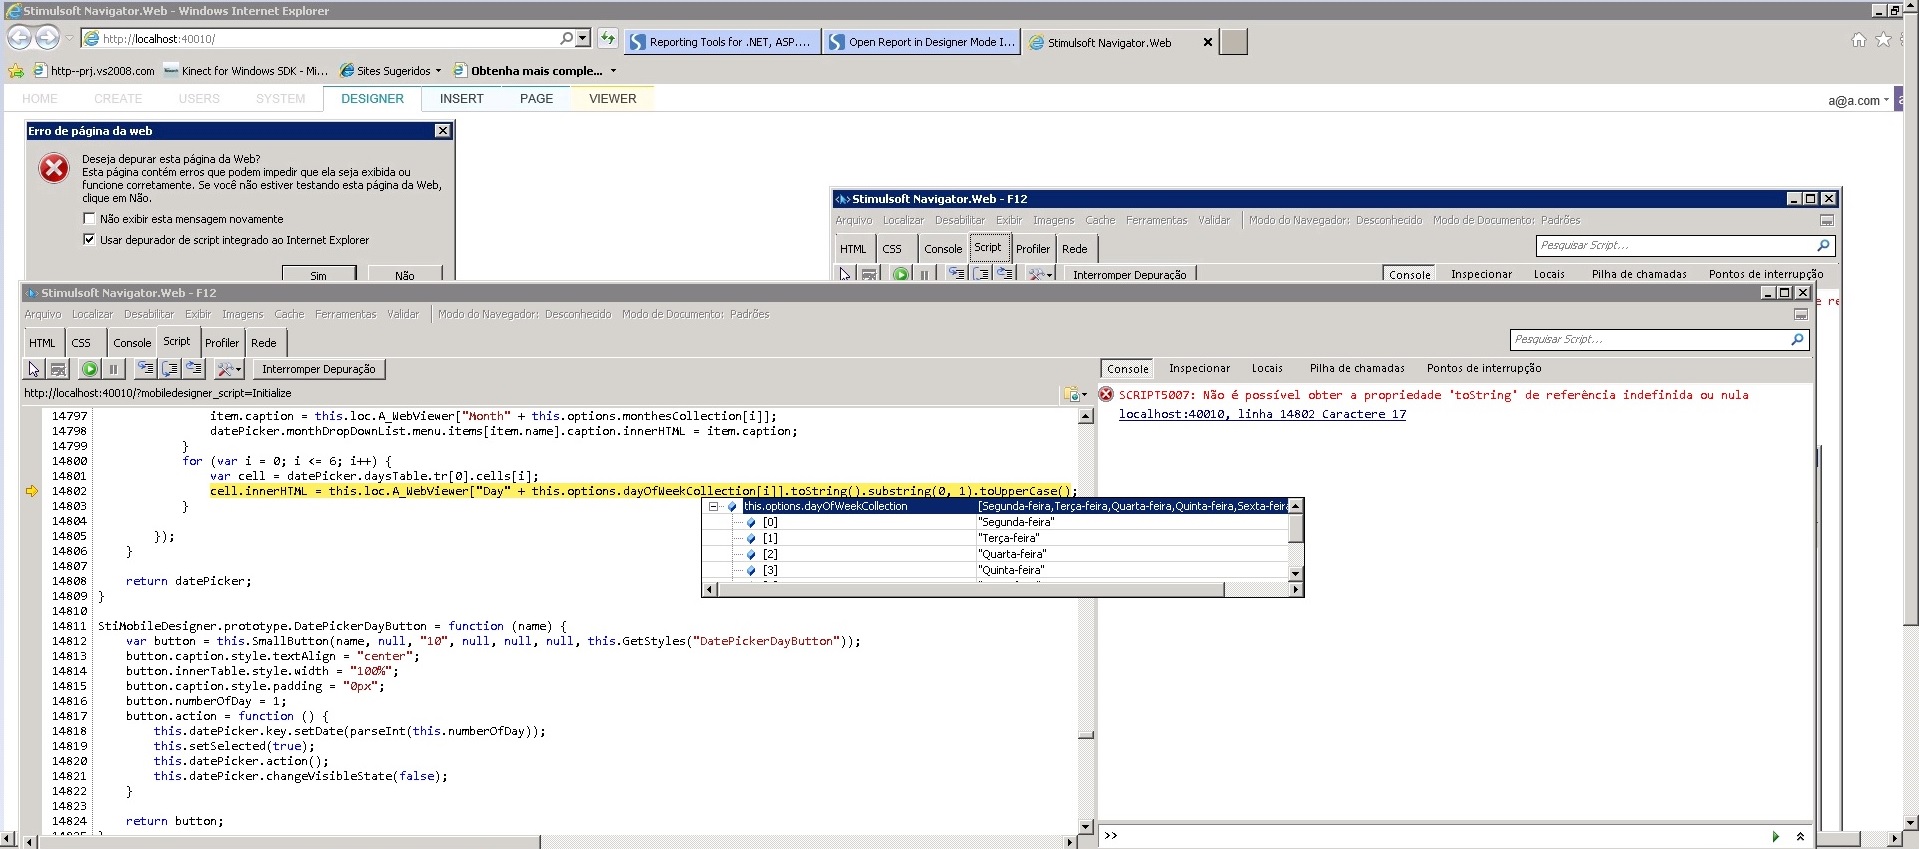The height and width of the screenshot is (849, 1919).
Task: Click Interromper Depuração button in front window
Action: tap(318, 369)
